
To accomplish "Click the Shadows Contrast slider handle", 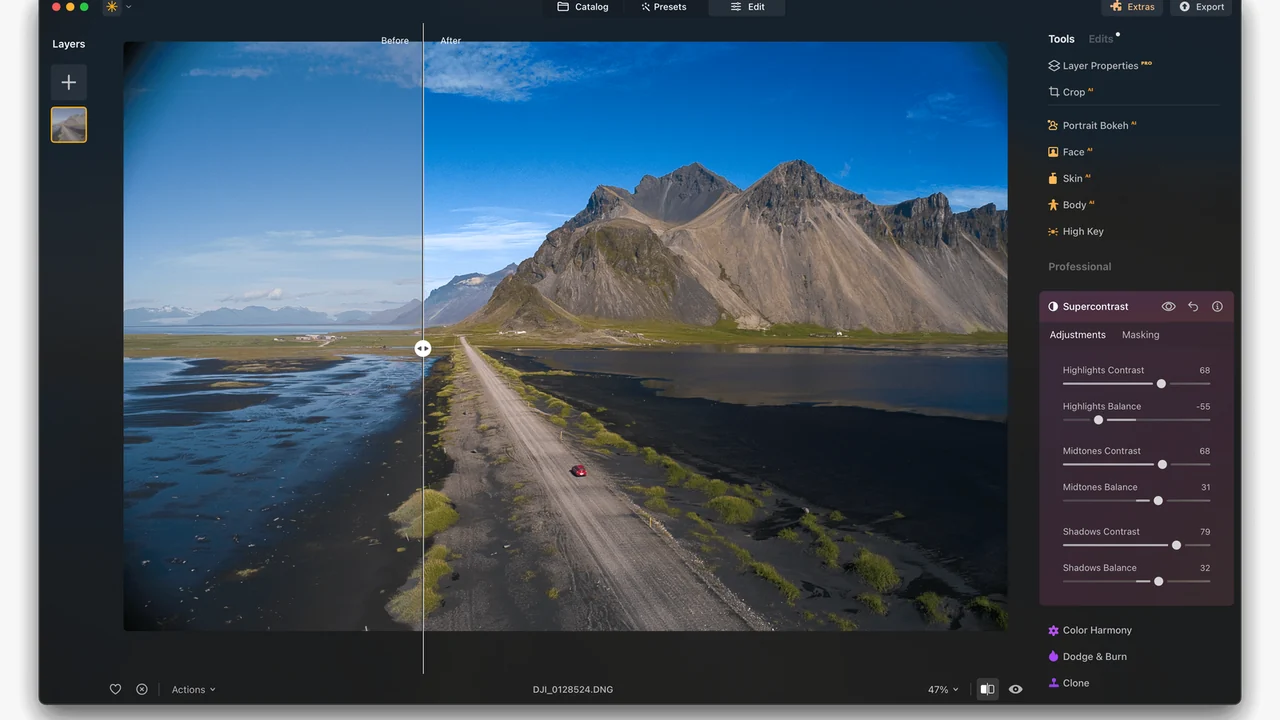I will pyautogui.click(x=1176, y=545).
